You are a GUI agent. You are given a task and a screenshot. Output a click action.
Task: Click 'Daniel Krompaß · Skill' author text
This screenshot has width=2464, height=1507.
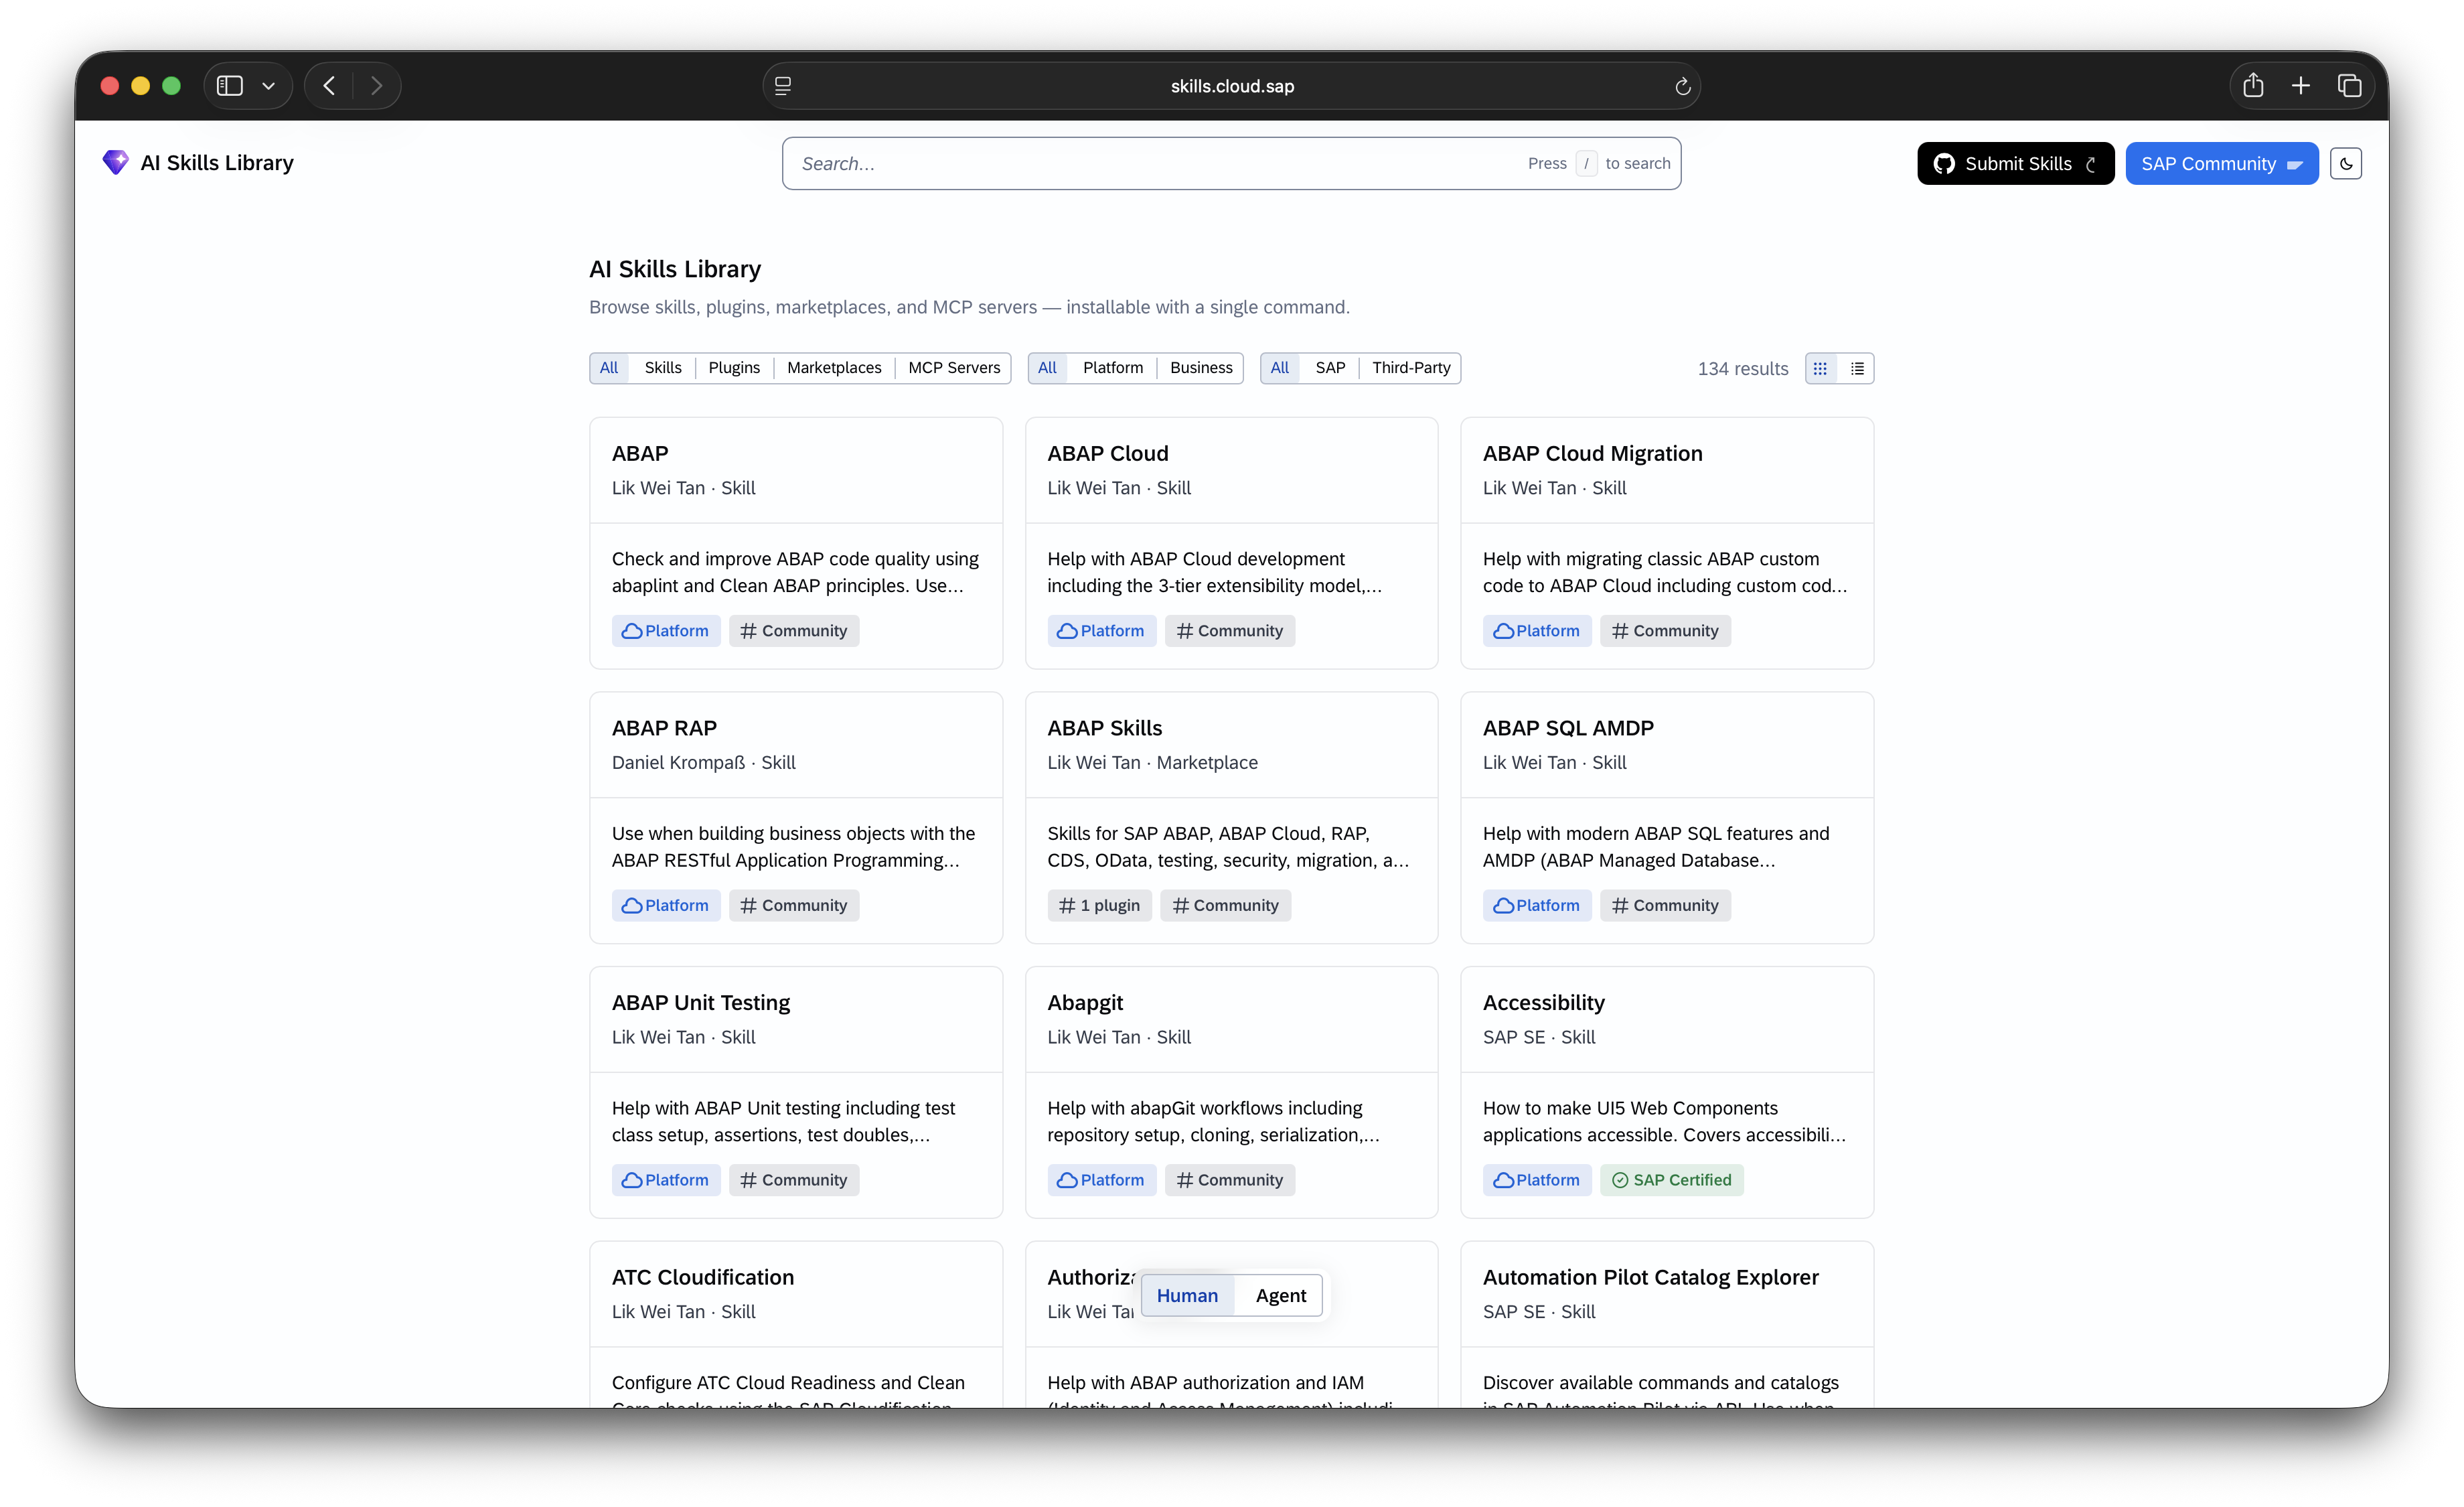(703, 762)
